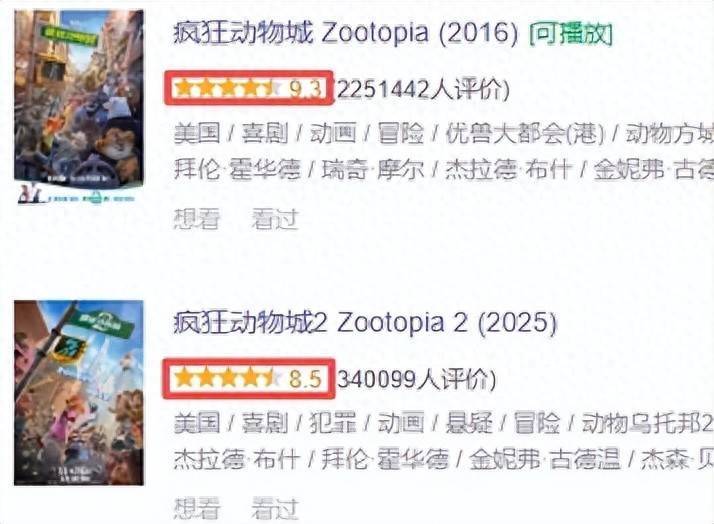The width and height of the screenshot is (714, 524).
Task: Click 瑞奇·摩尔 in the first entry
Action: point(372,169)
